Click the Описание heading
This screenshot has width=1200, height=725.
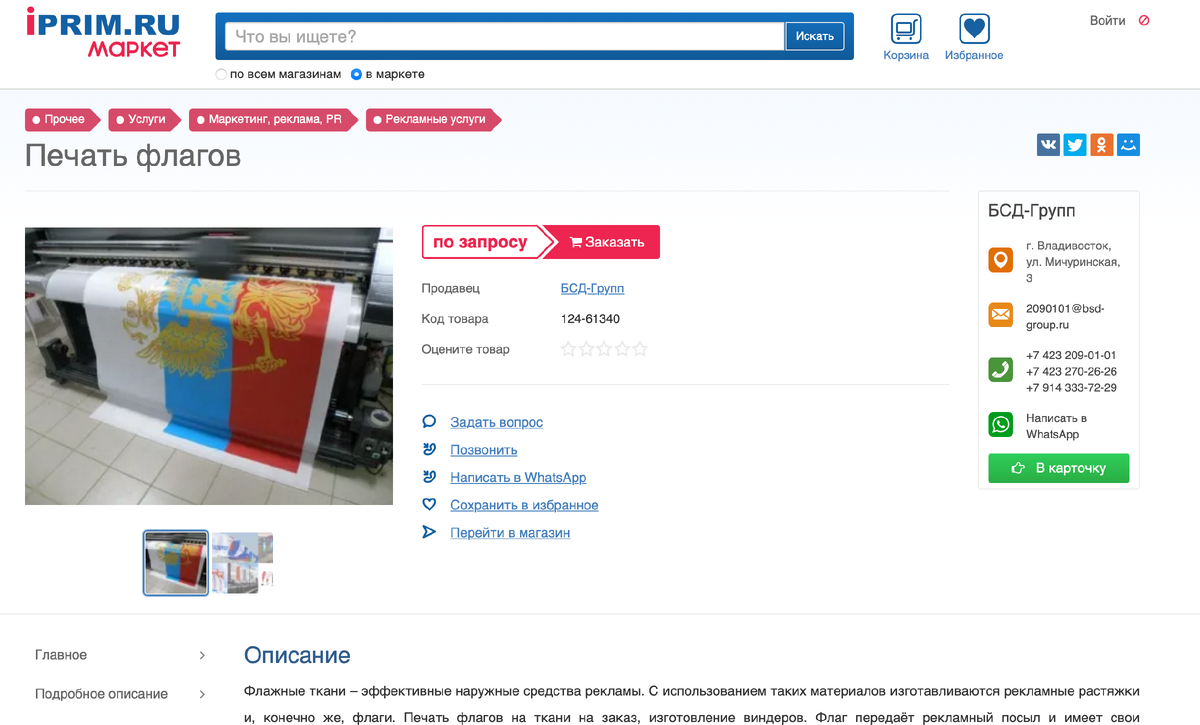pos(297,656)
